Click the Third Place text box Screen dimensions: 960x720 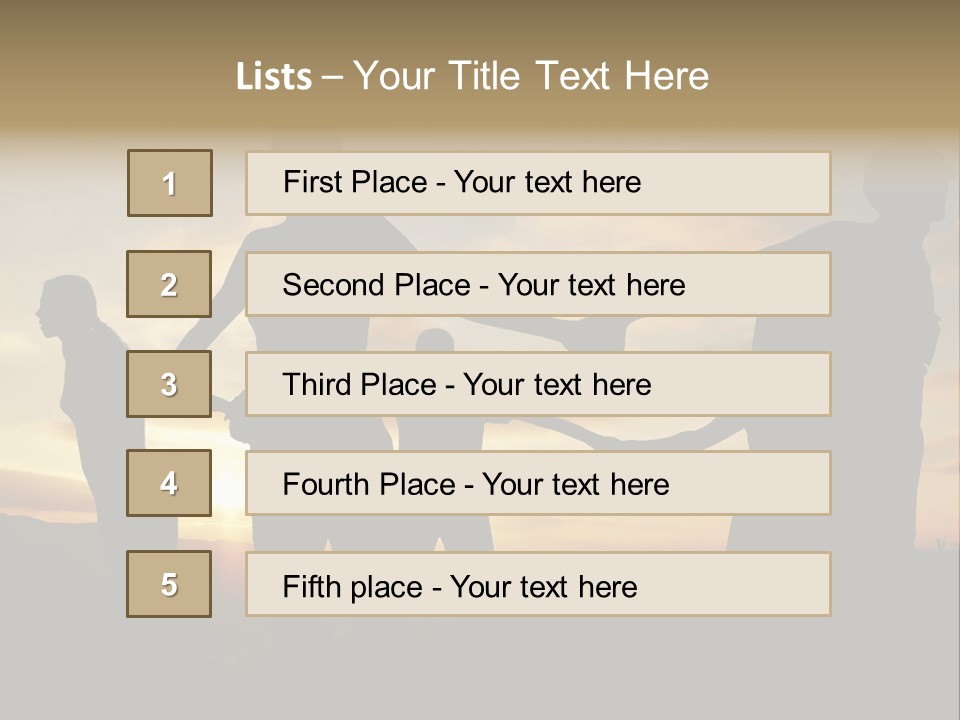538,384
